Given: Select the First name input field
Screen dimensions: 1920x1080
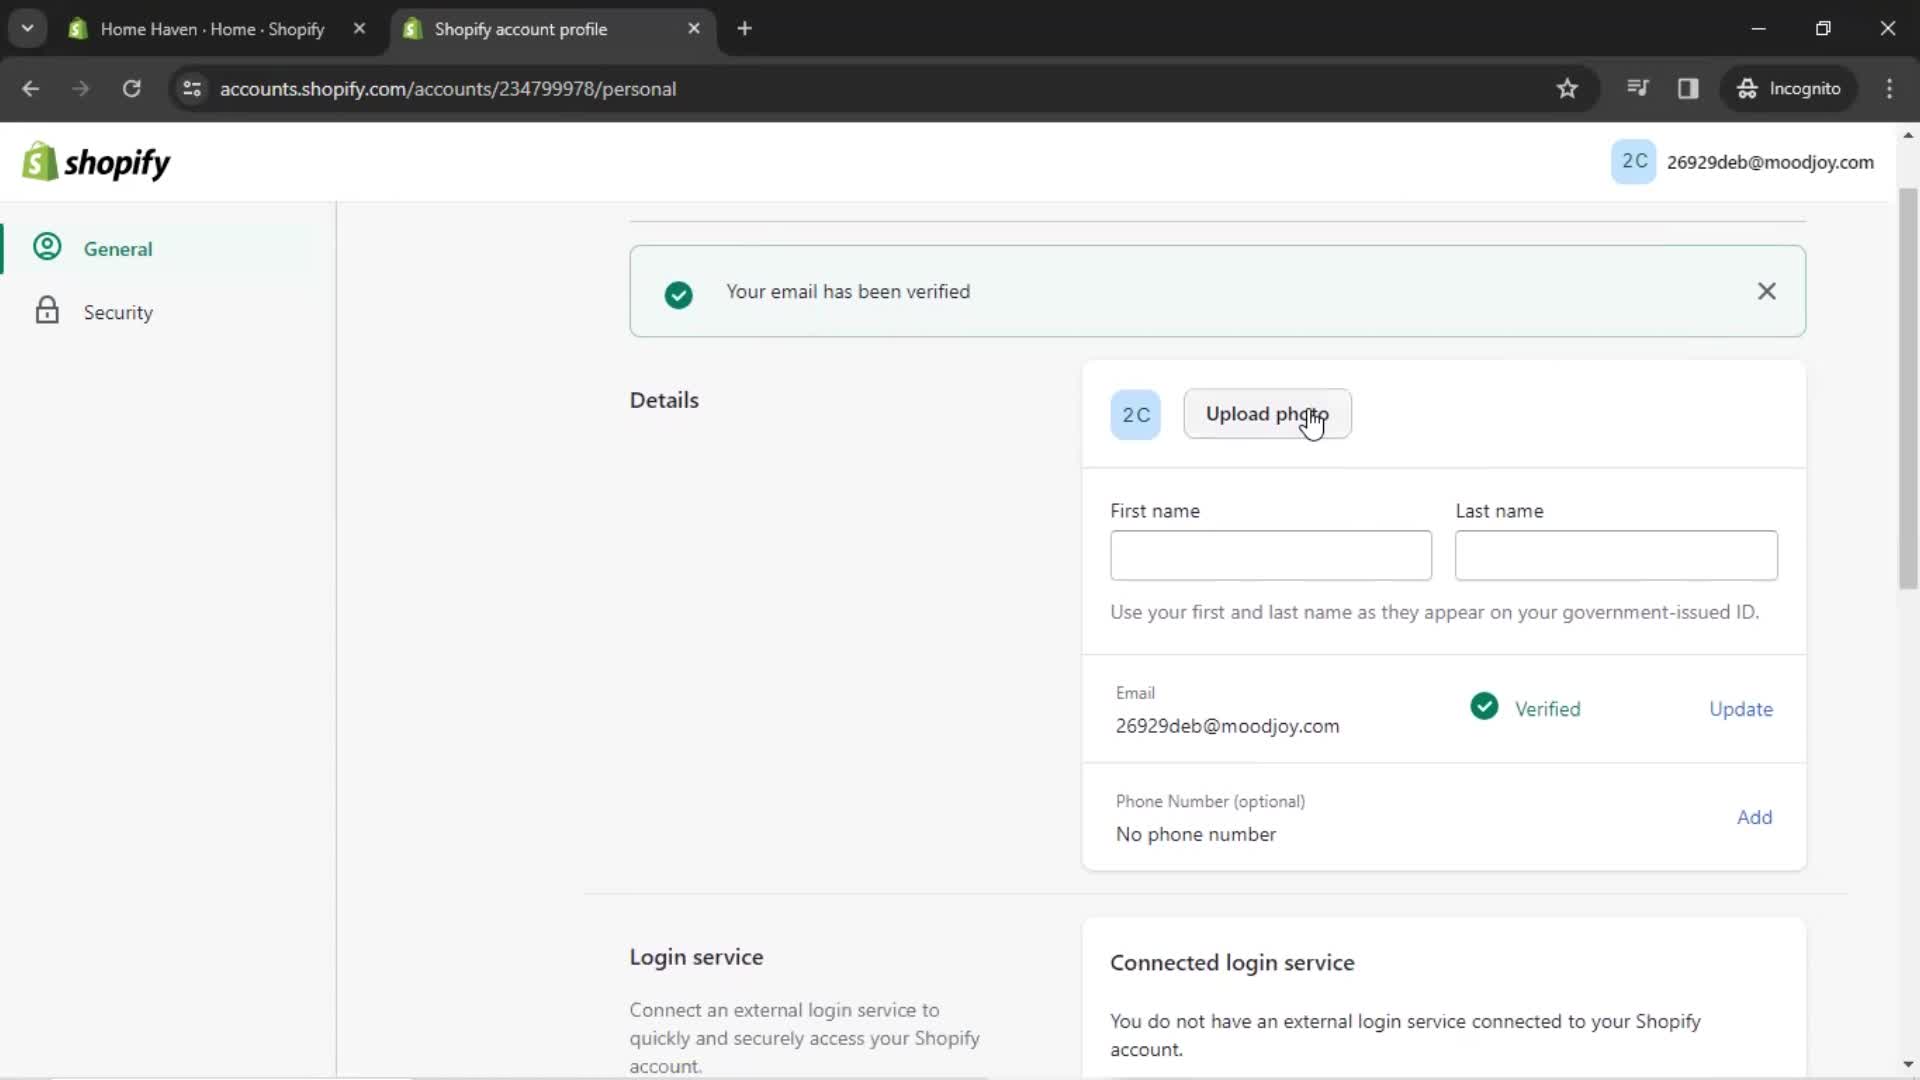Looking at the screenshot, I should tap(1271, 555).
